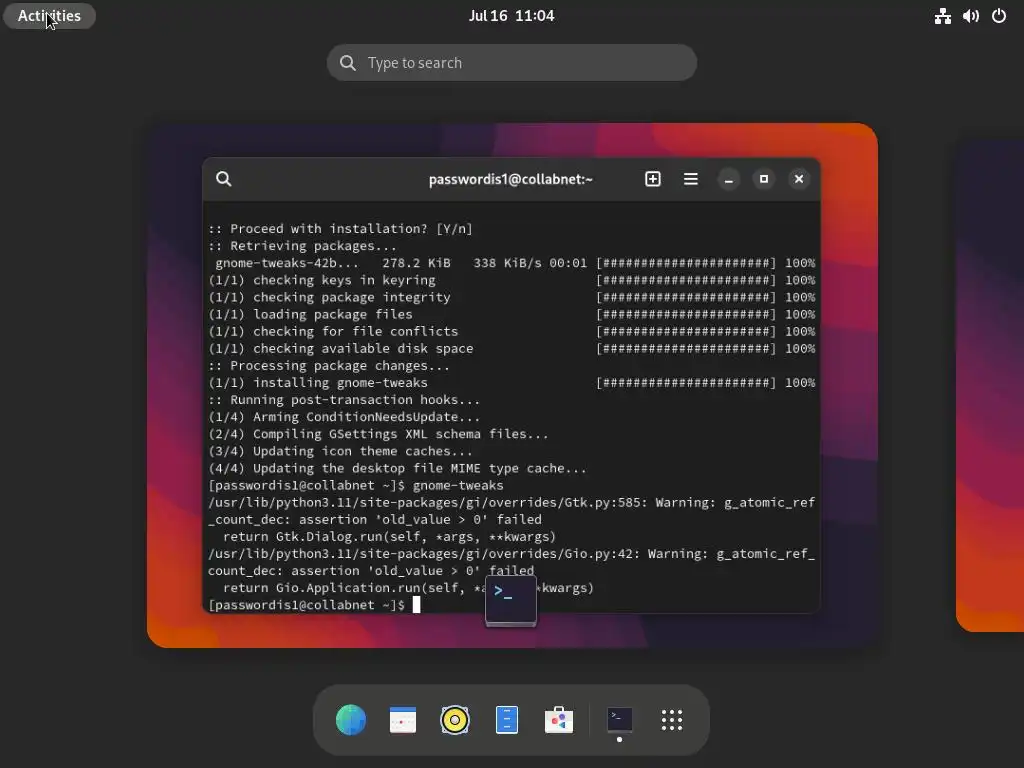This screenshot has height=768, width=1024.
Task: Click the '(2/4) Compiling GSettings XML schema files...' line
Action: pyautogui.click(x=378, y=434)
